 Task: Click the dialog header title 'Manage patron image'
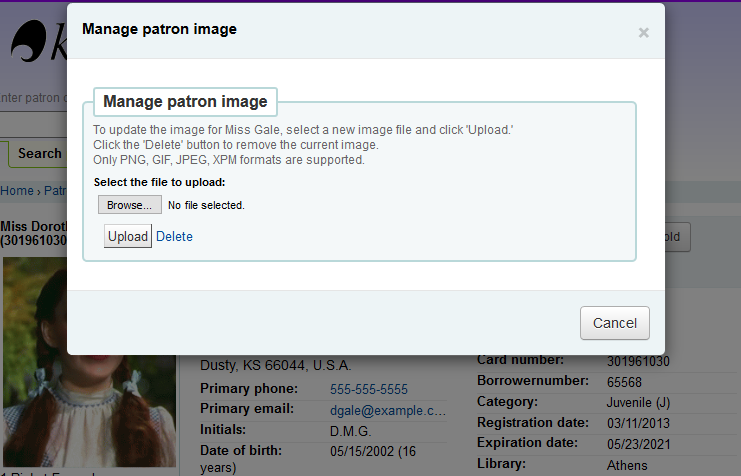pyautogui.click(x=159, y=29)
